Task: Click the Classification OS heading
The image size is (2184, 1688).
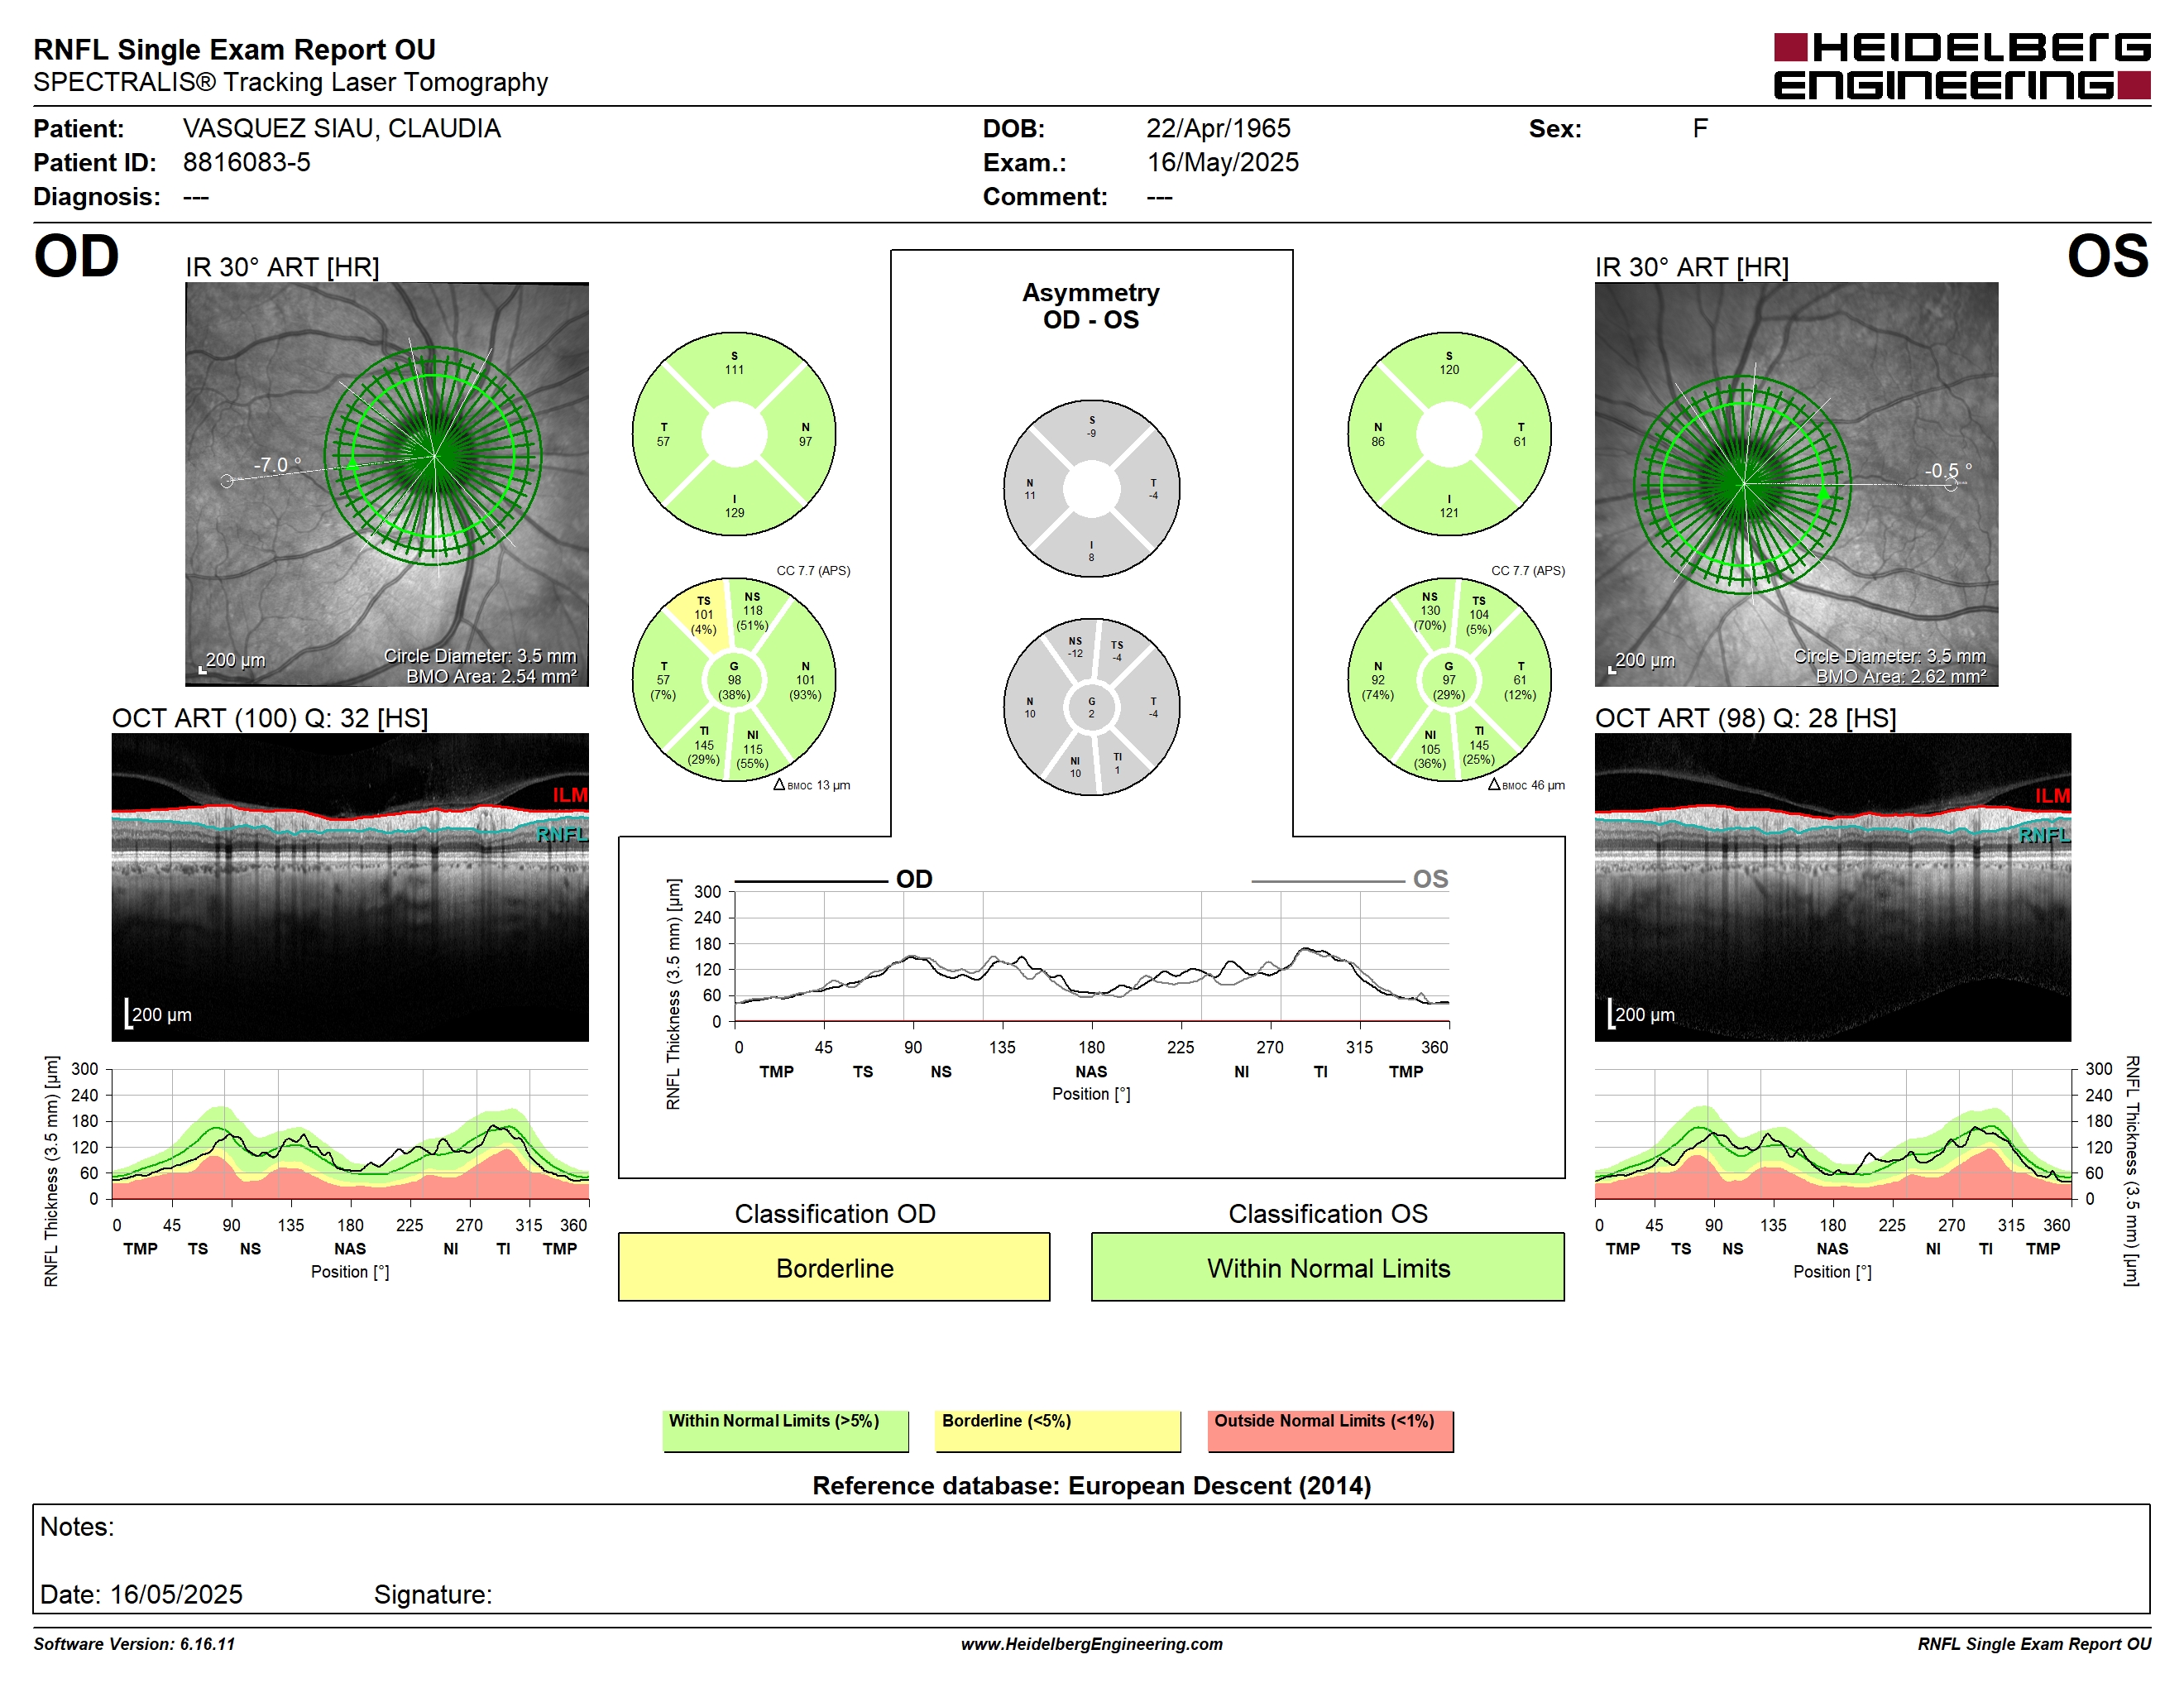Action: pyautogui.click(x=1328, y=1213)
